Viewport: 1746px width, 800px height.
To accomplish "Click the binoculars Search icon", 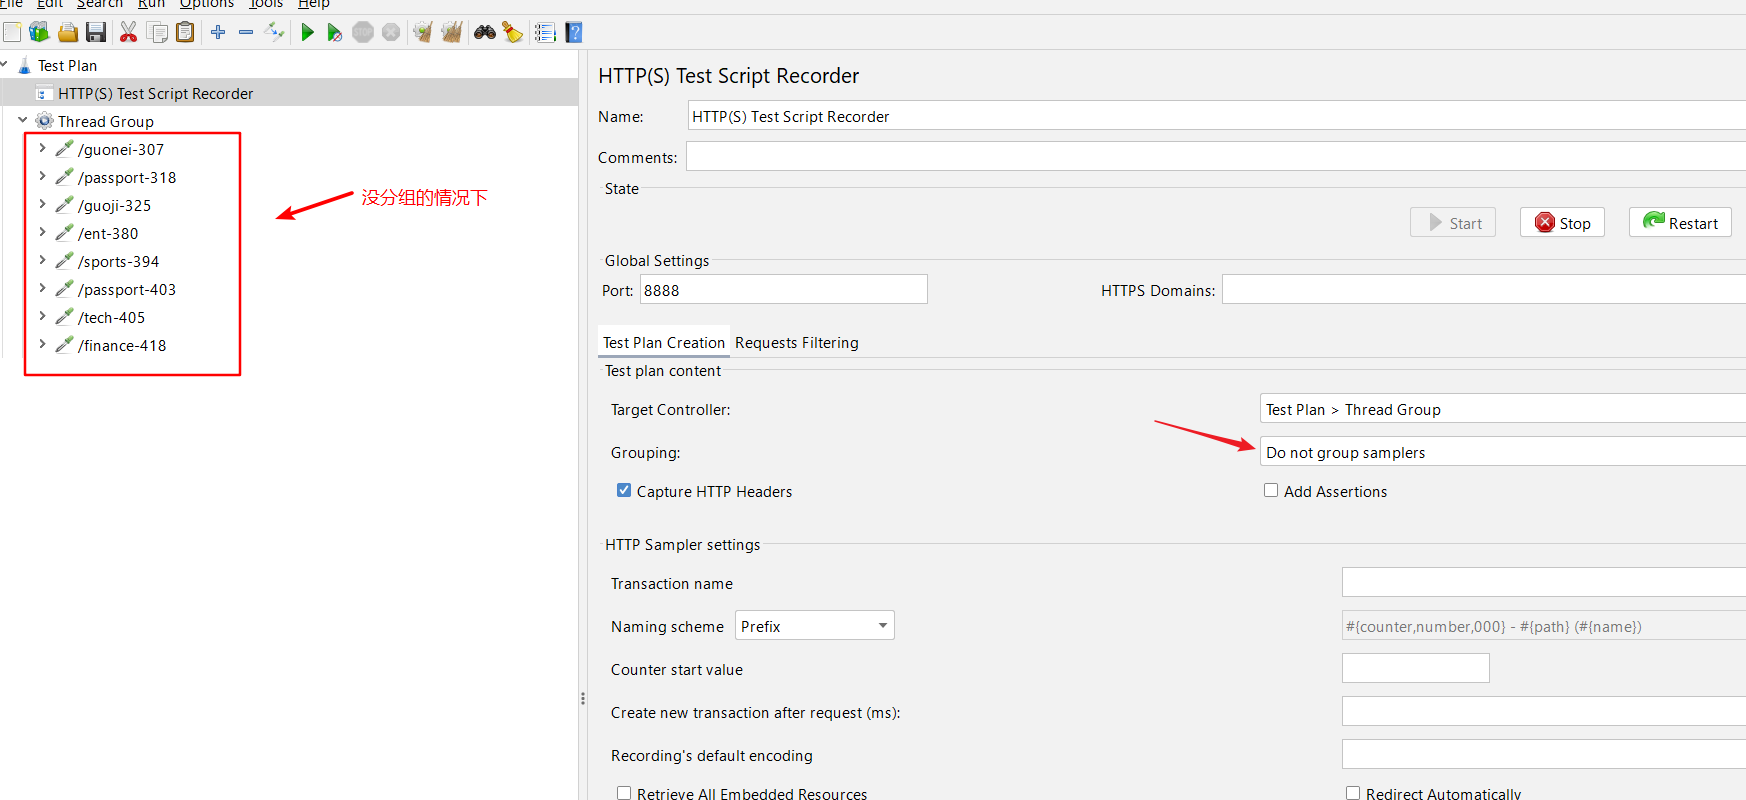I will click(485, 33).
